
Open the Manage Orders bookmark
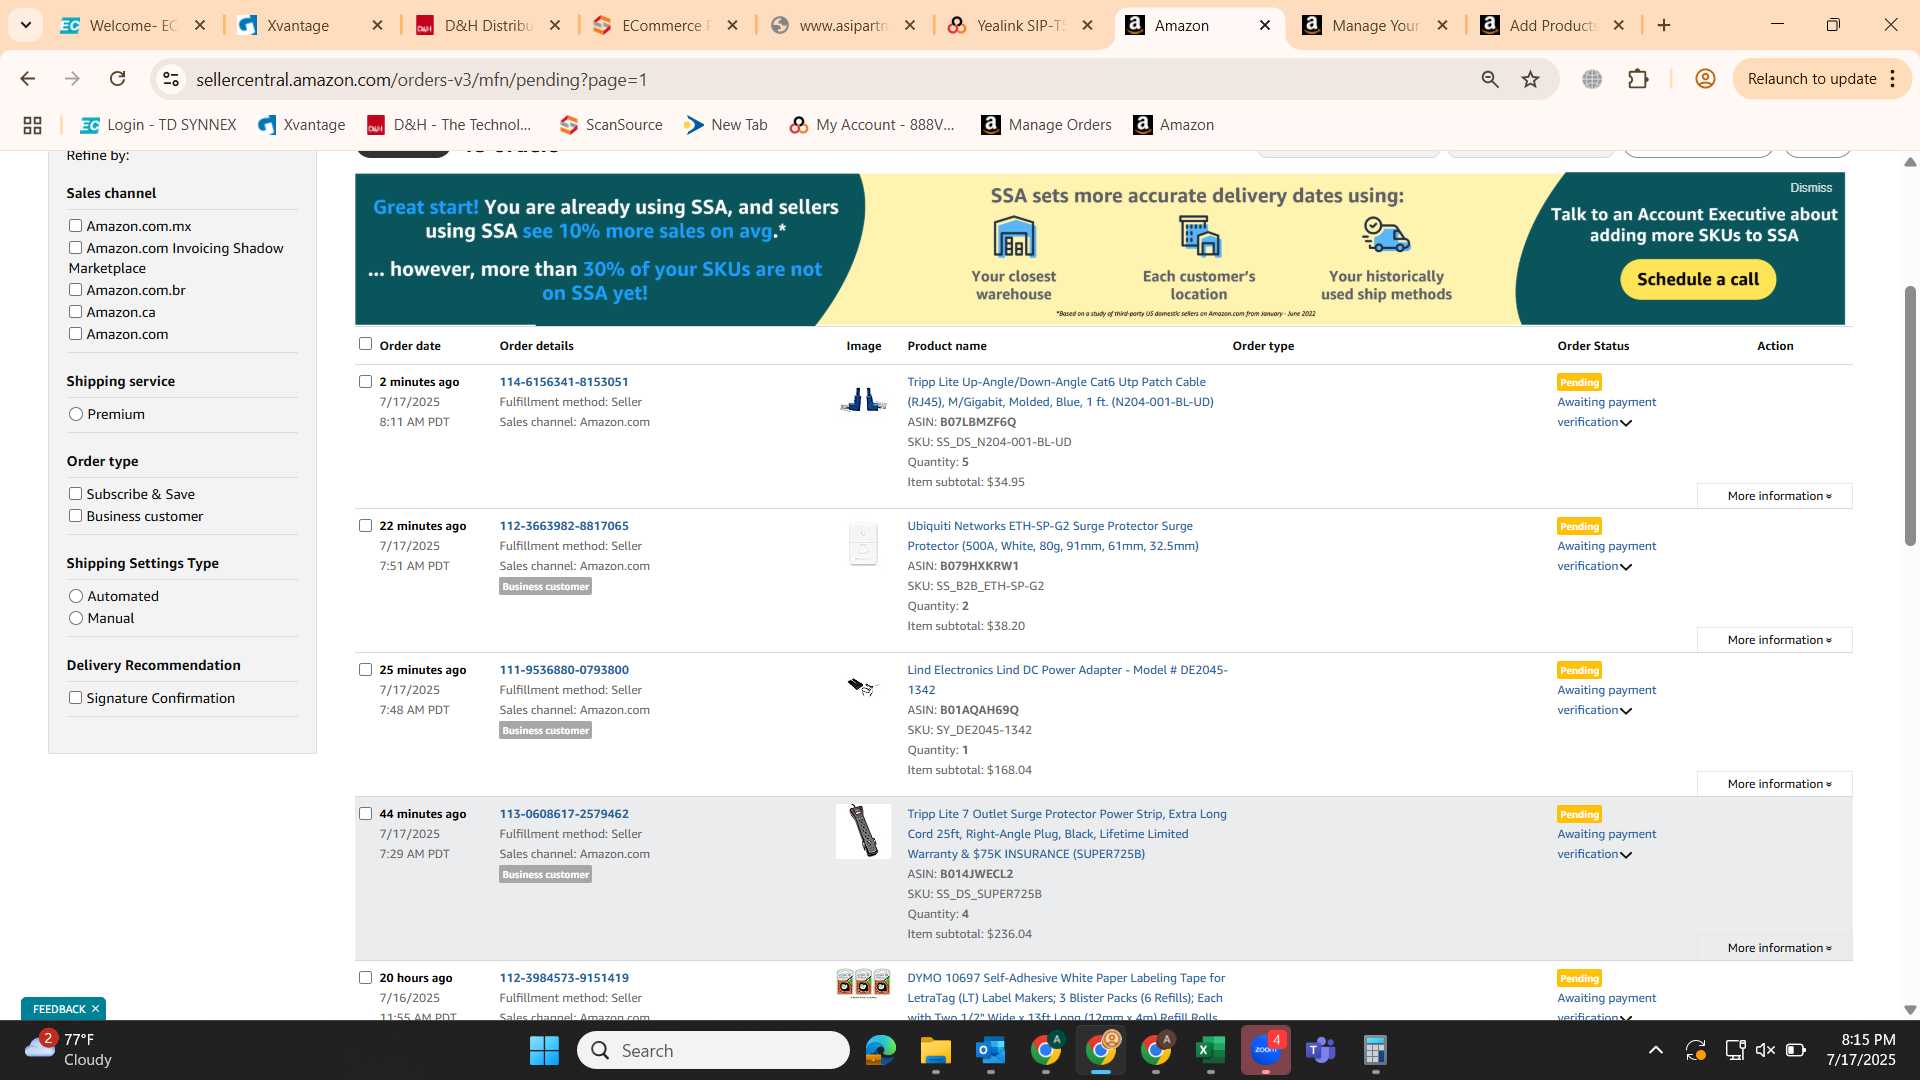(1046, 125)
